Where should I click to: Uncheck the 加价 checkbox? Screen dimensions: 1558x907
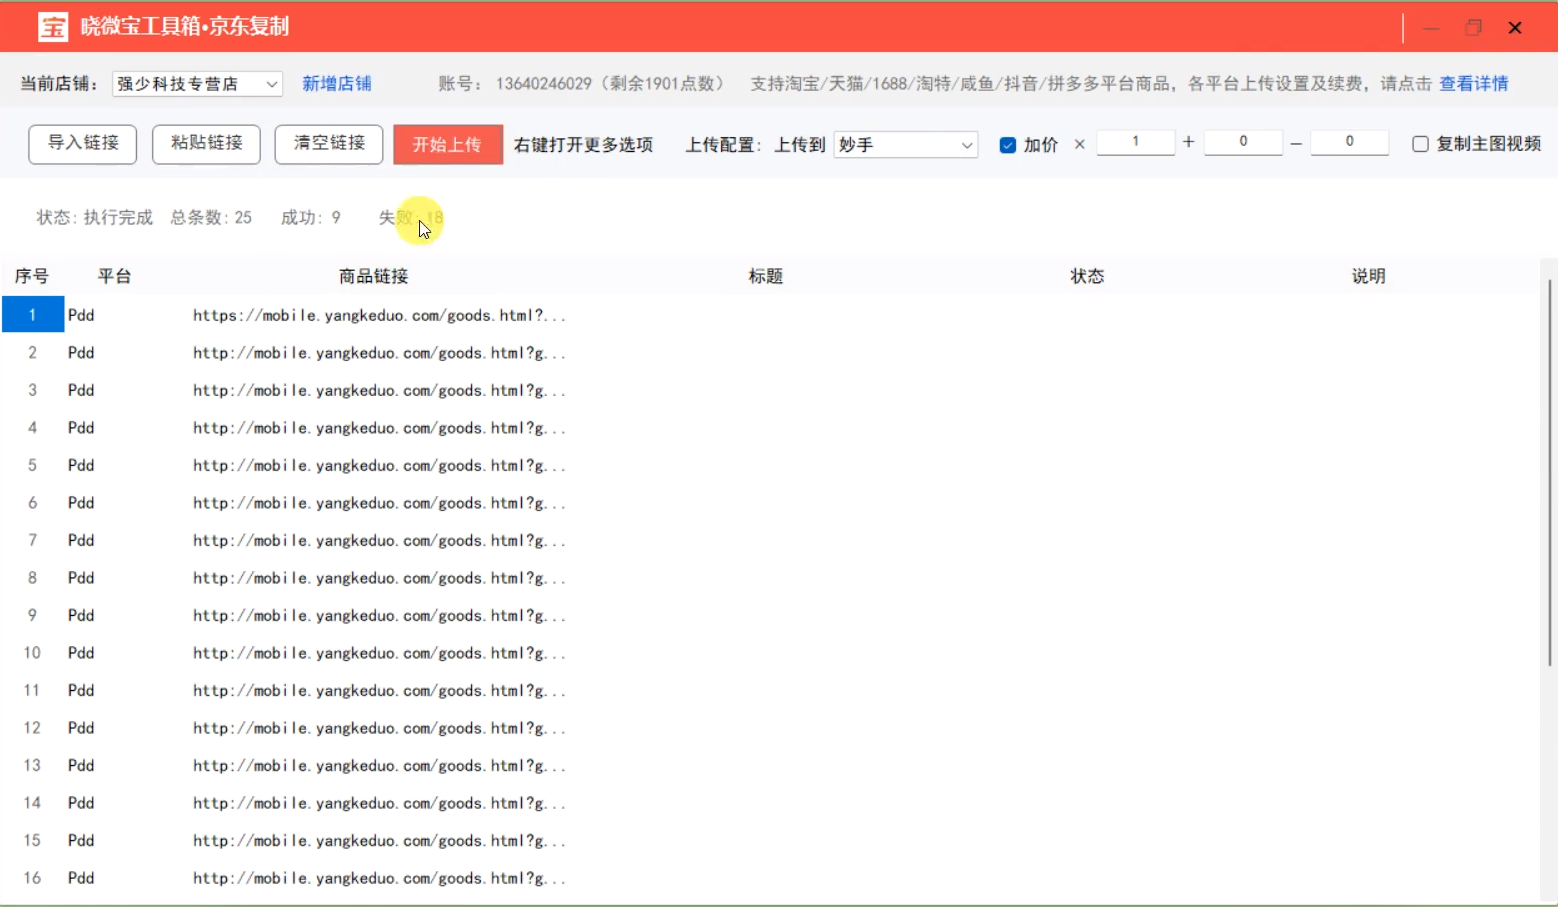1008,145
